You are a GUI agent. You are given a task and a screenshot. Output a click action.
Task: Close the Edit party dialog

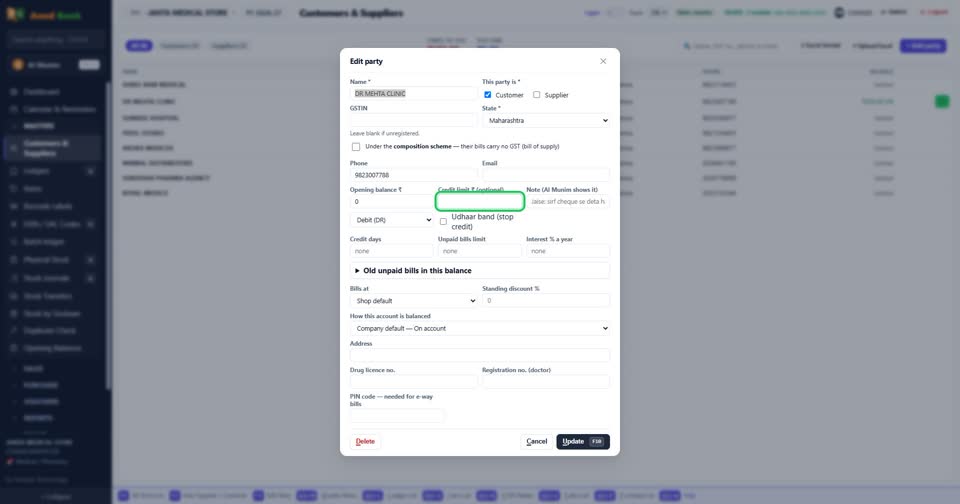pyautogui.click(x=603, y=61)
